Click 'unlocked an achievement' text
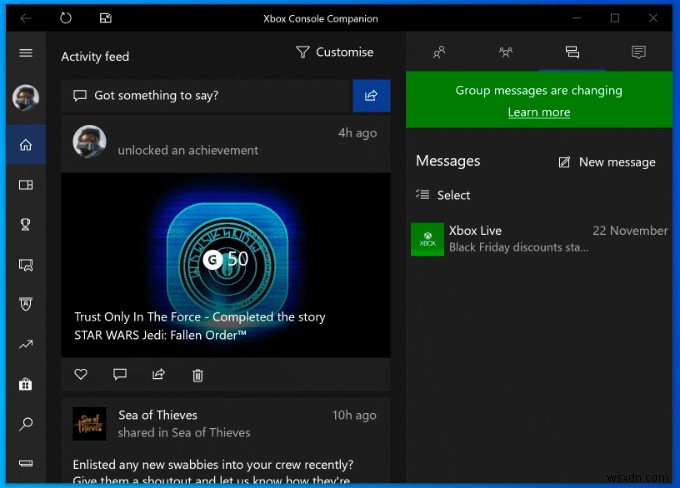Image resolution: width=680 pixels, height=488 pixels. pyautogui.click(x=188, y=150)
